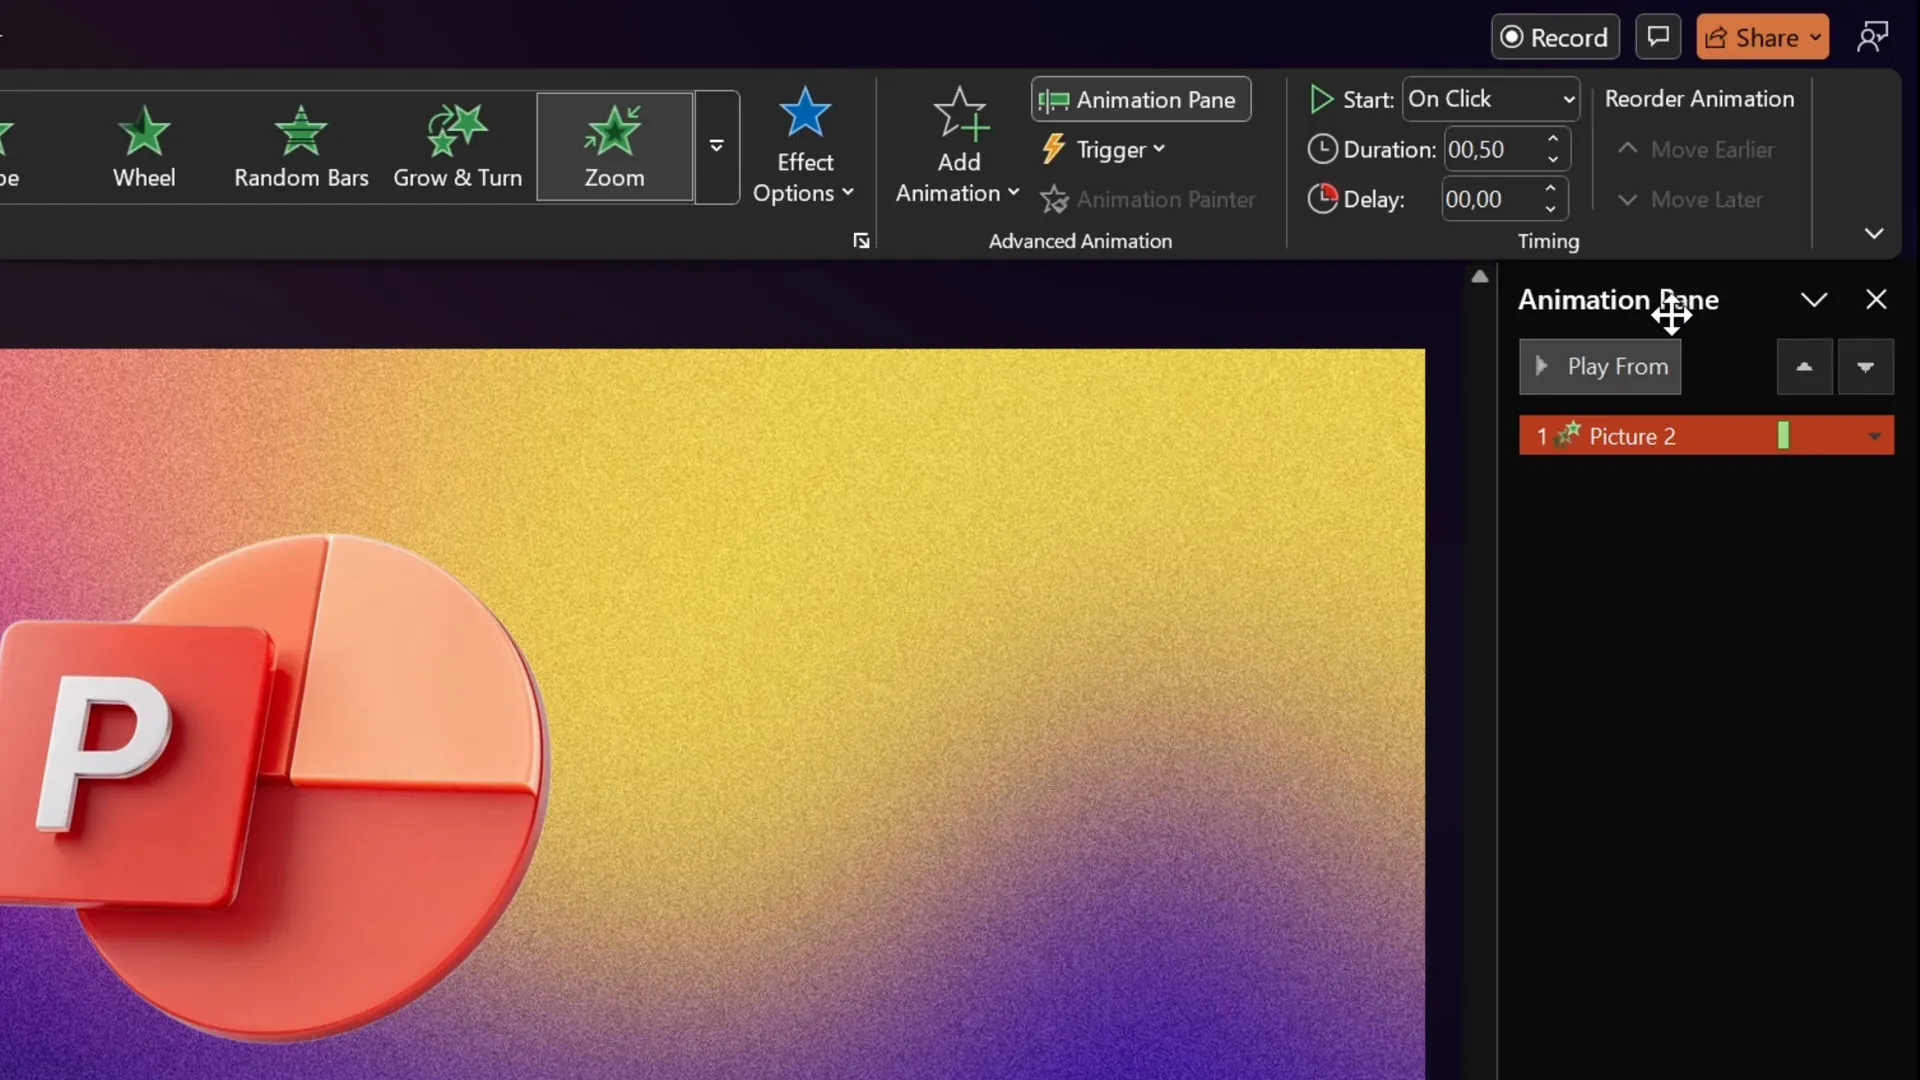Close the Animation Pane

click(x=1876, y=300)
